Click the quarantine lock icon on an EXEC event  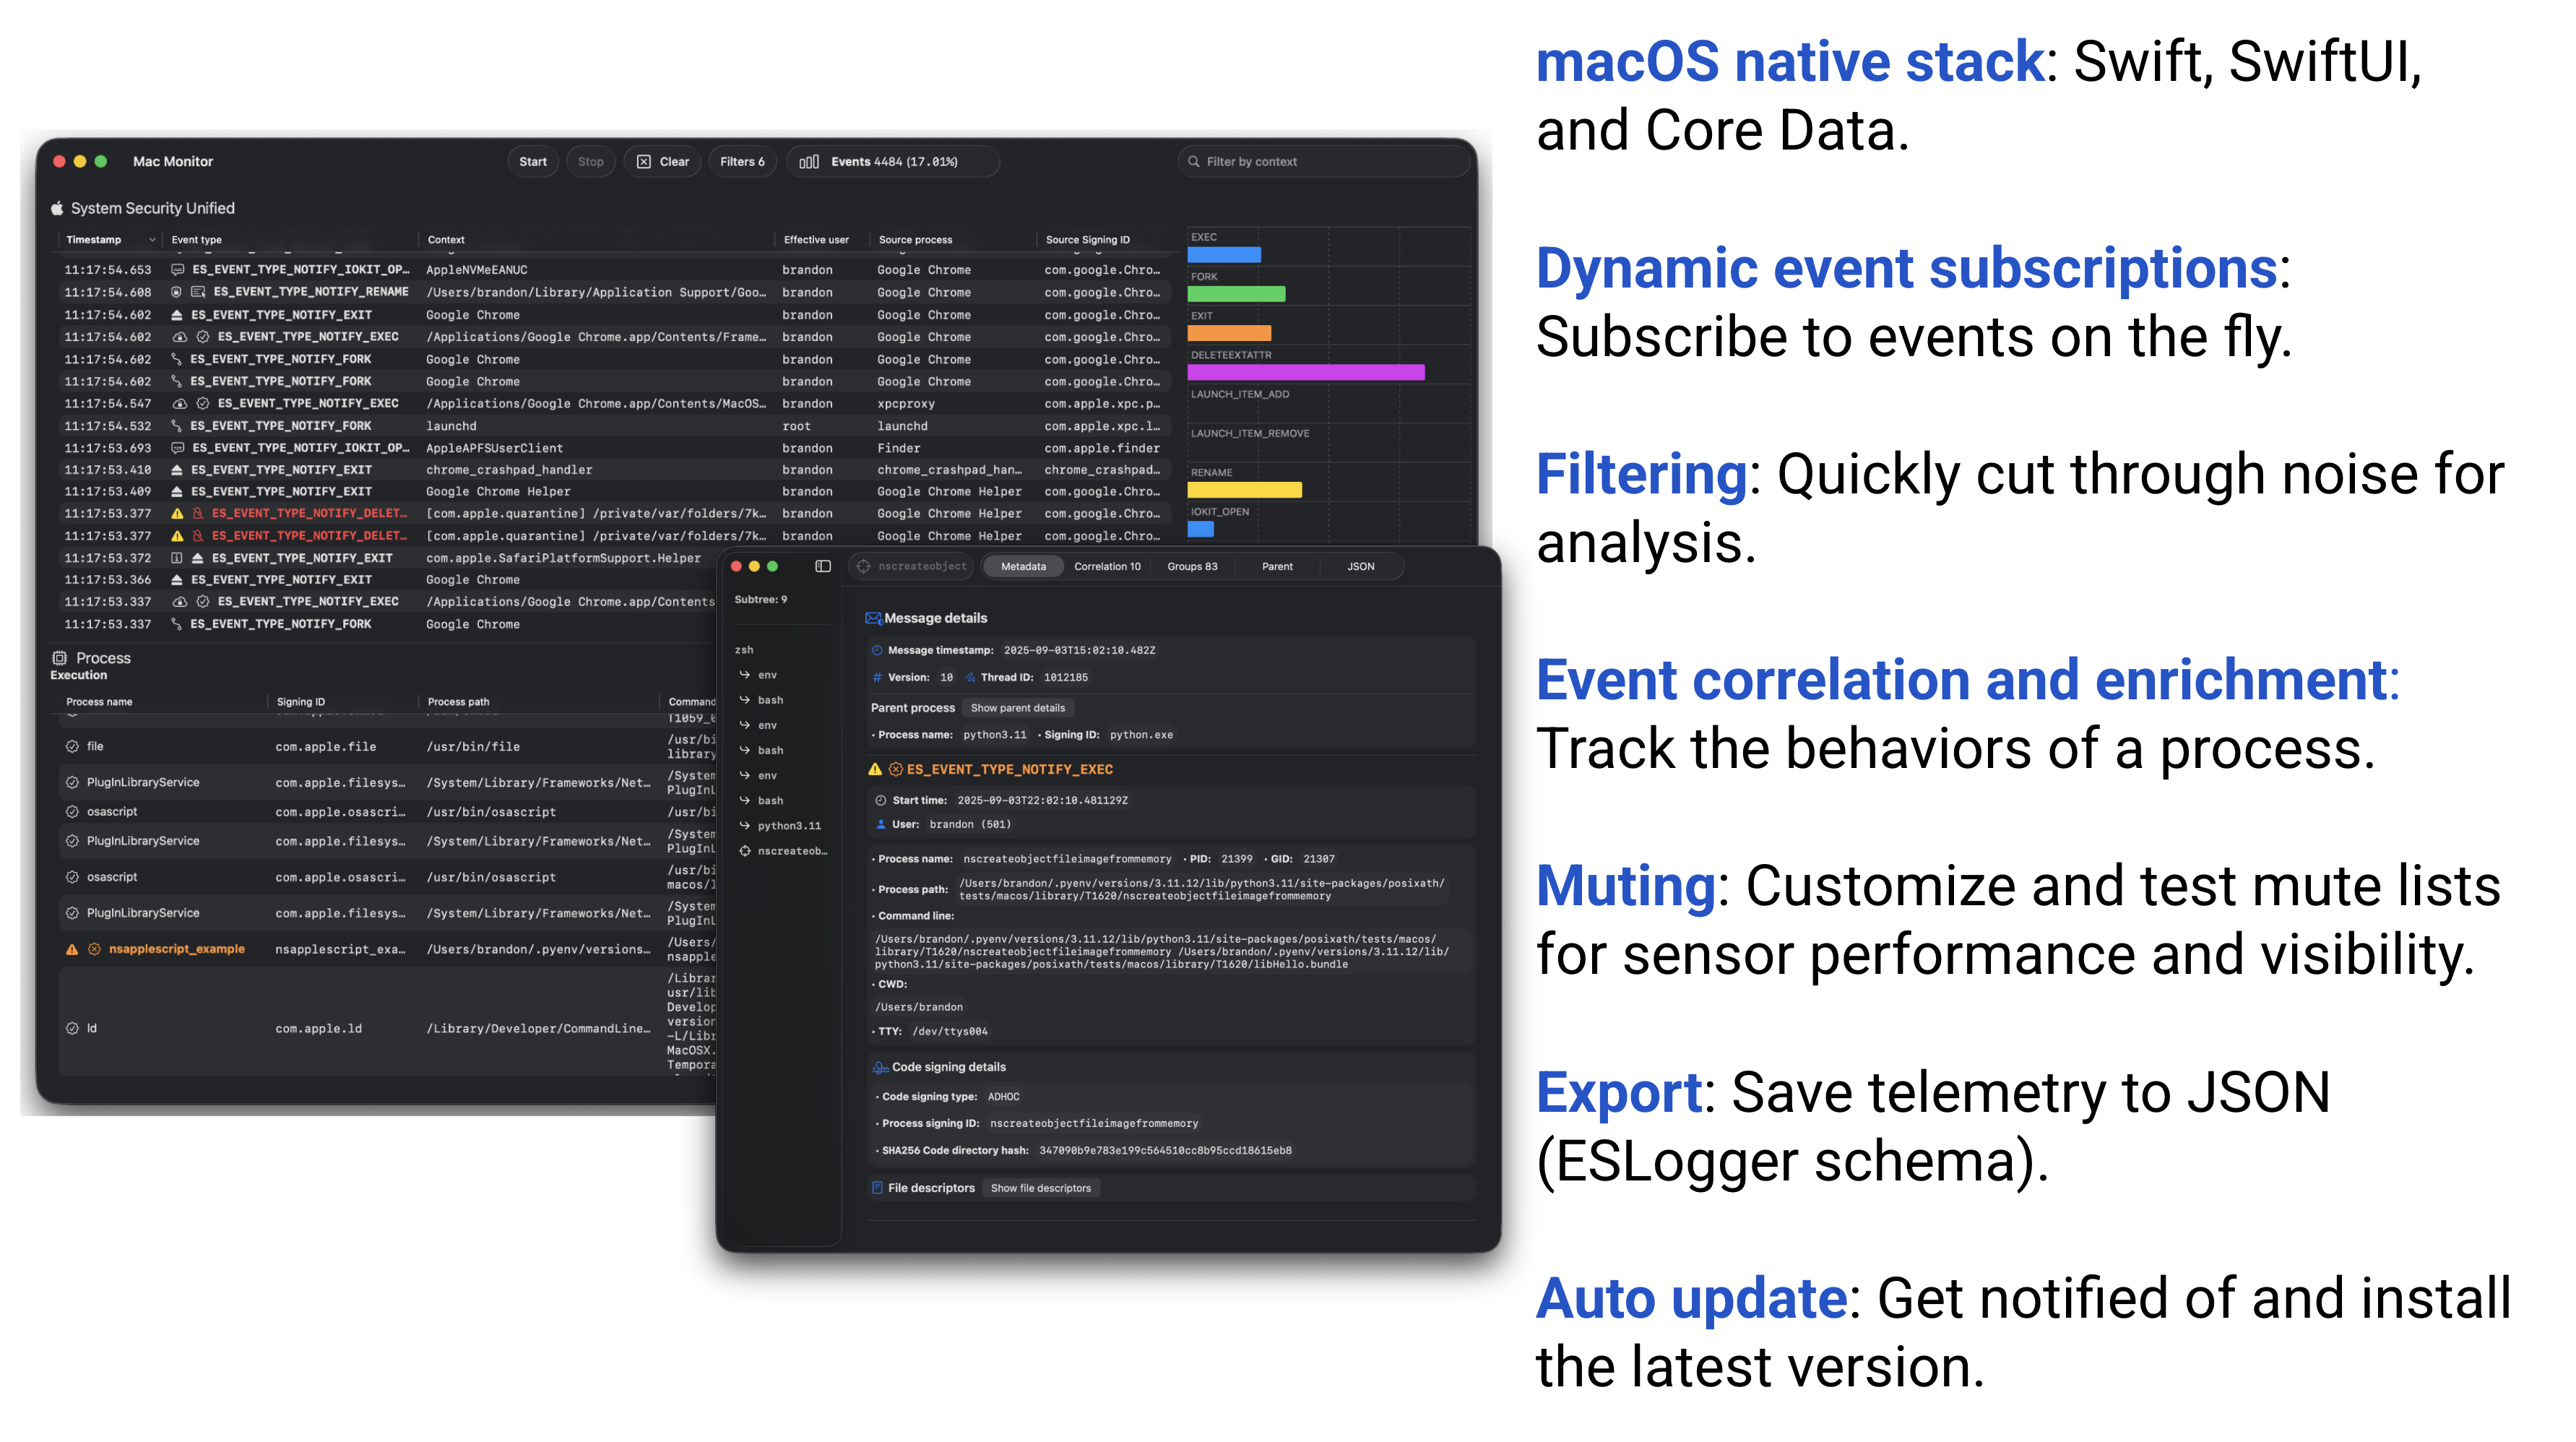pyautogui.click(x=179, y=337)
